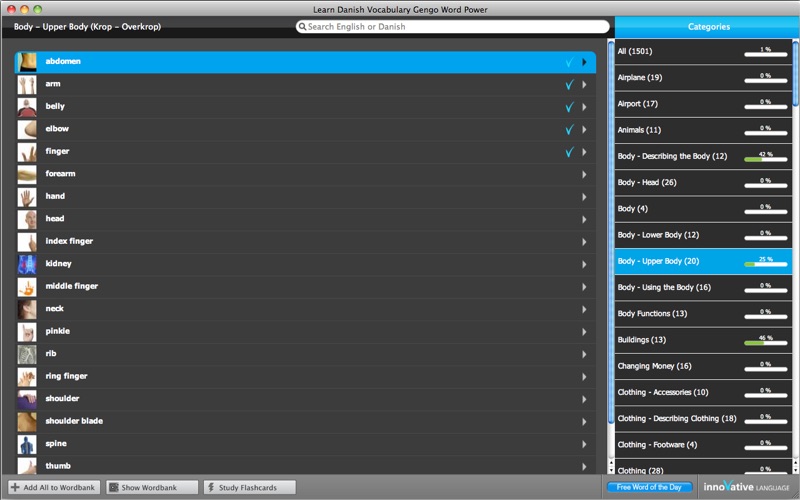Select the shoulder image icon

pos(27,399)
